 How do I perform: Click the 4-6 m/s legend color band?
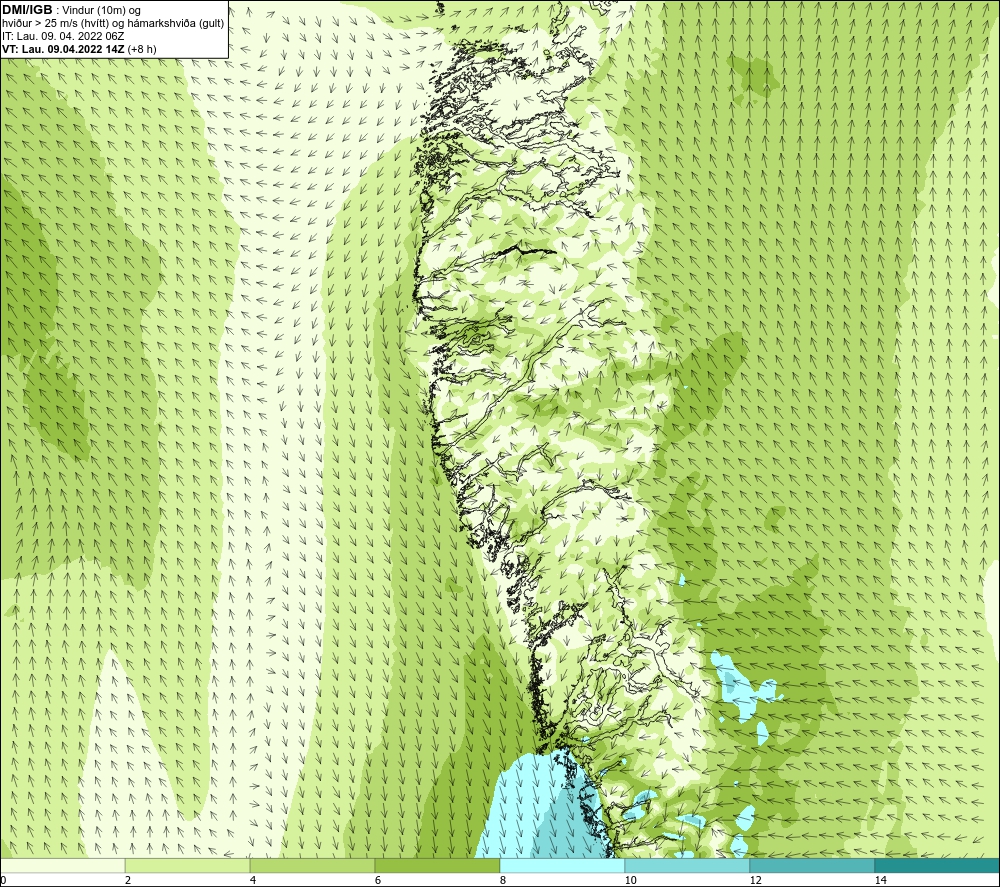[312, 865]
